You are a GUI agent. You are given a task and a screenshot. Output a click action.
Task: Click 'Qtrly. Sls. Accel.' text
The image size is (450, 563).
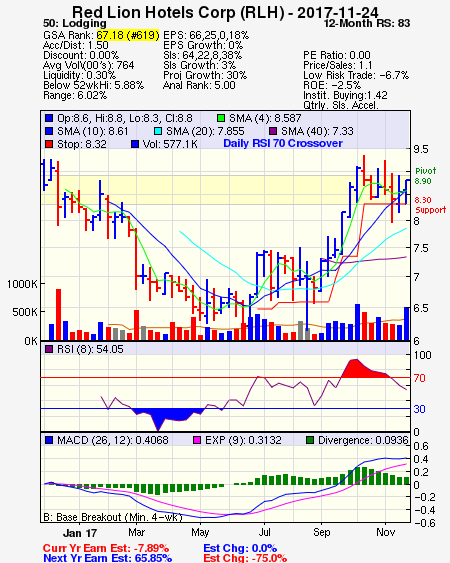click(341, 105)
